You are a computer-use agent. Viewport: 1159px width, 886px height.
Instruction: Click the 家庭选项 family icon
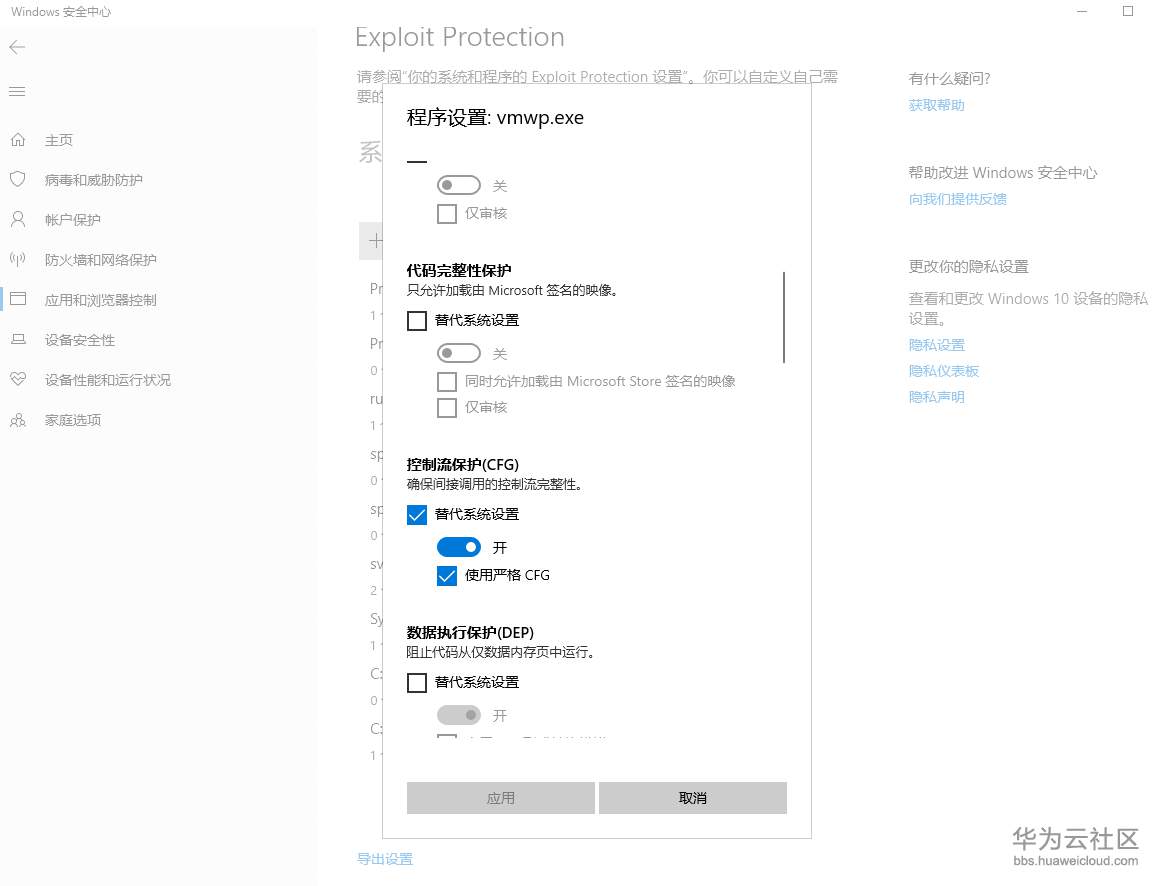click(x=17, y=420)
